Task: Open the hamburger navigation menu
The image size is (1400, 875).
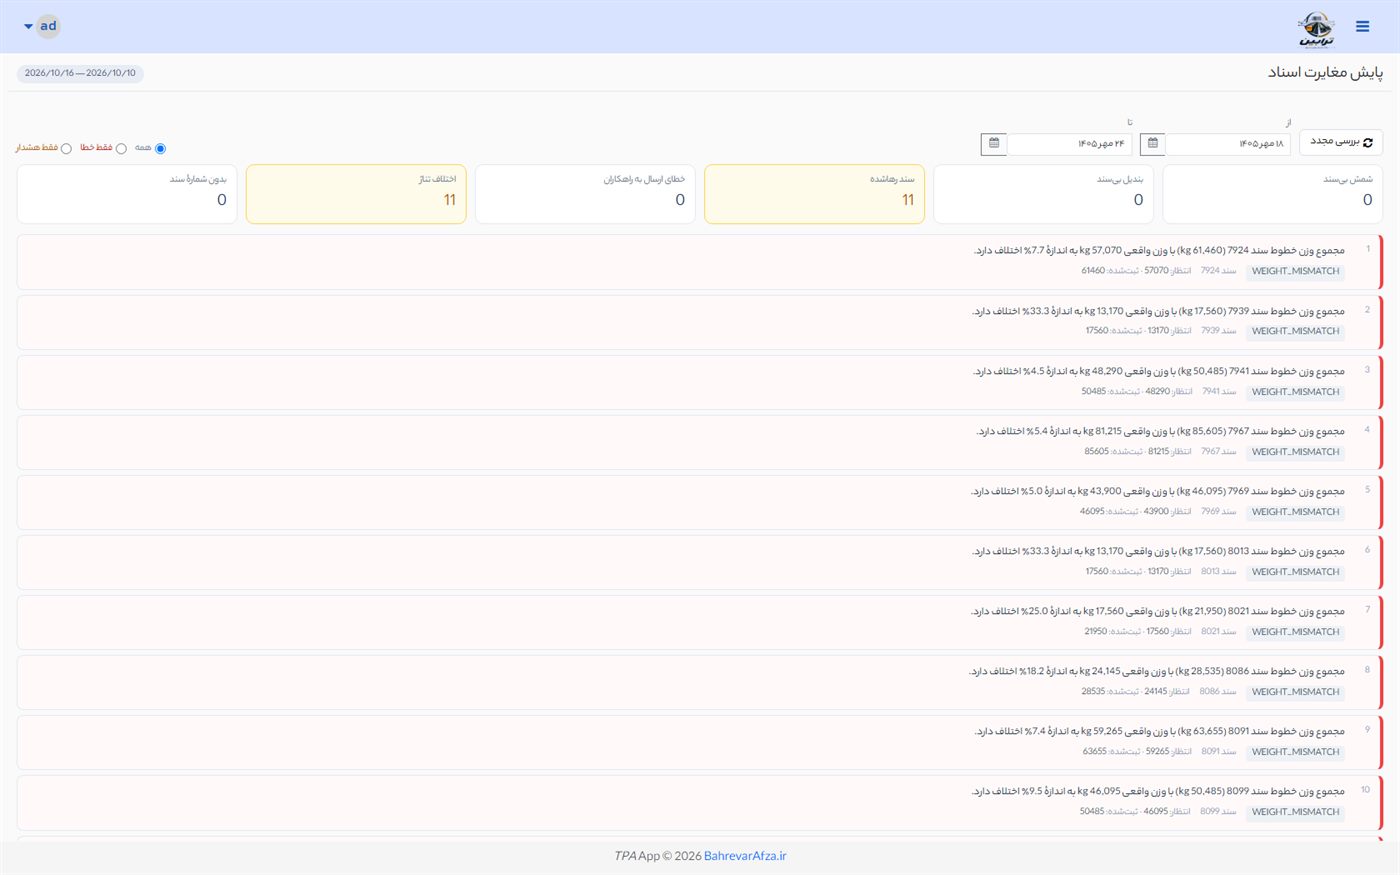Action: [x=1362, y=27]
